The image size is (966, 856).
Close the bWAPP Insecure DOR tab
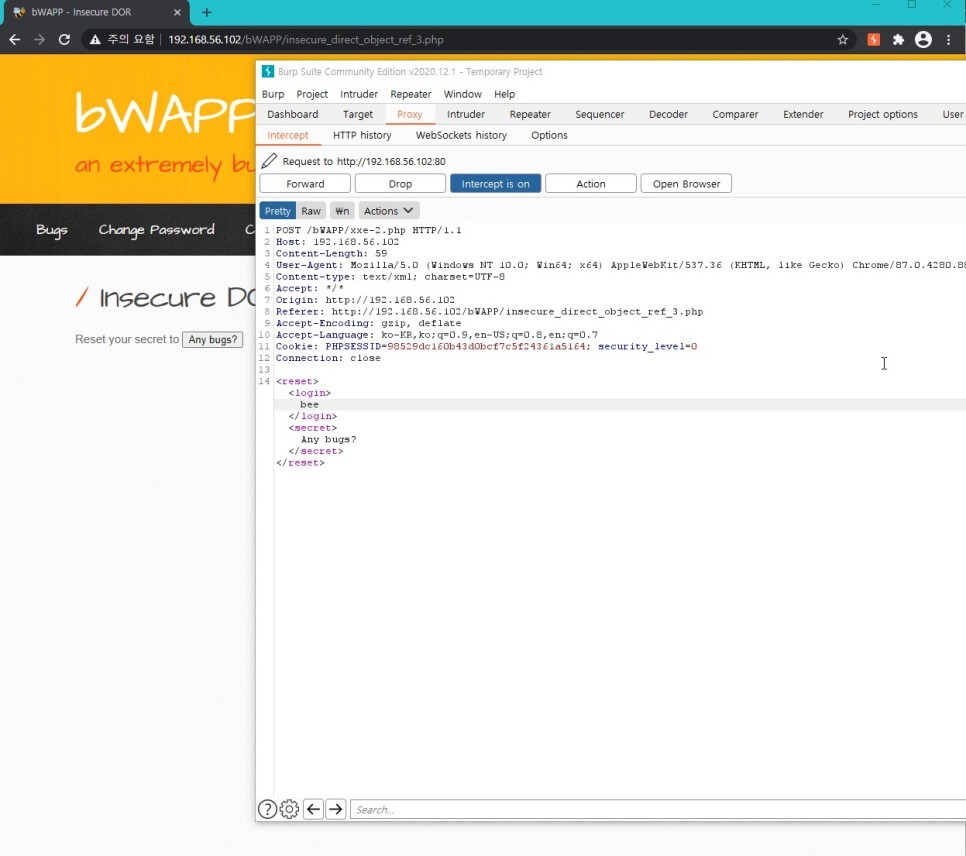pos(177,12)
